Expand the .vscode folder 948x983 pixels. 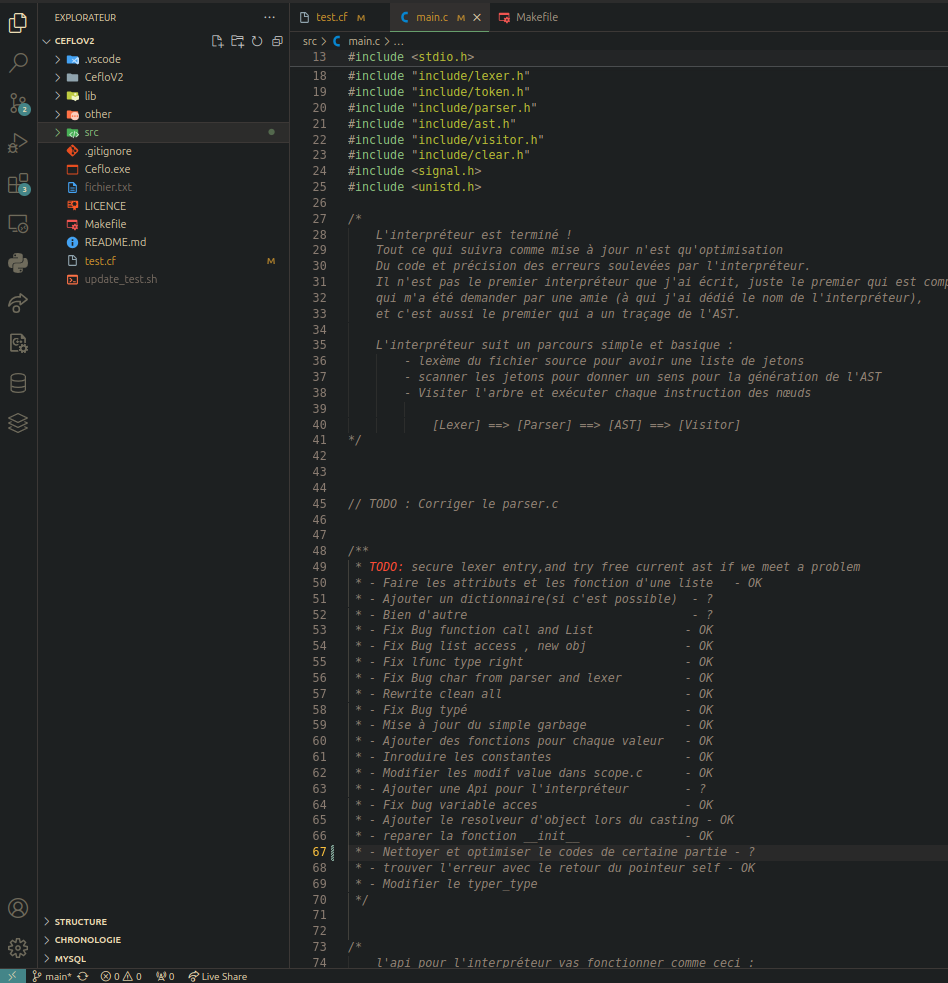pos(58,60)
